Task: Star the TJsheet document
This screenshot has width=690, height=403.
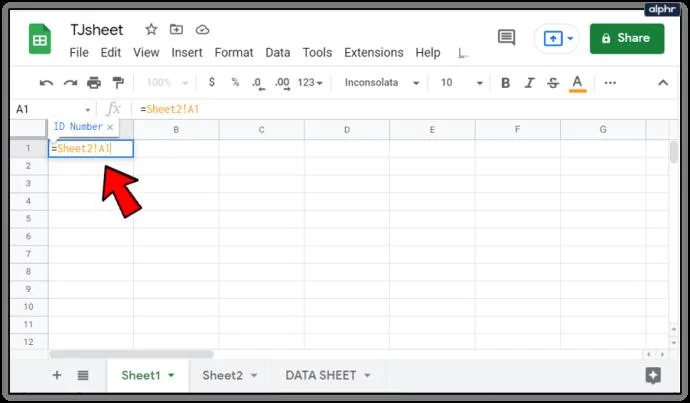Action: pyautogui.click(x=151, y=29)
